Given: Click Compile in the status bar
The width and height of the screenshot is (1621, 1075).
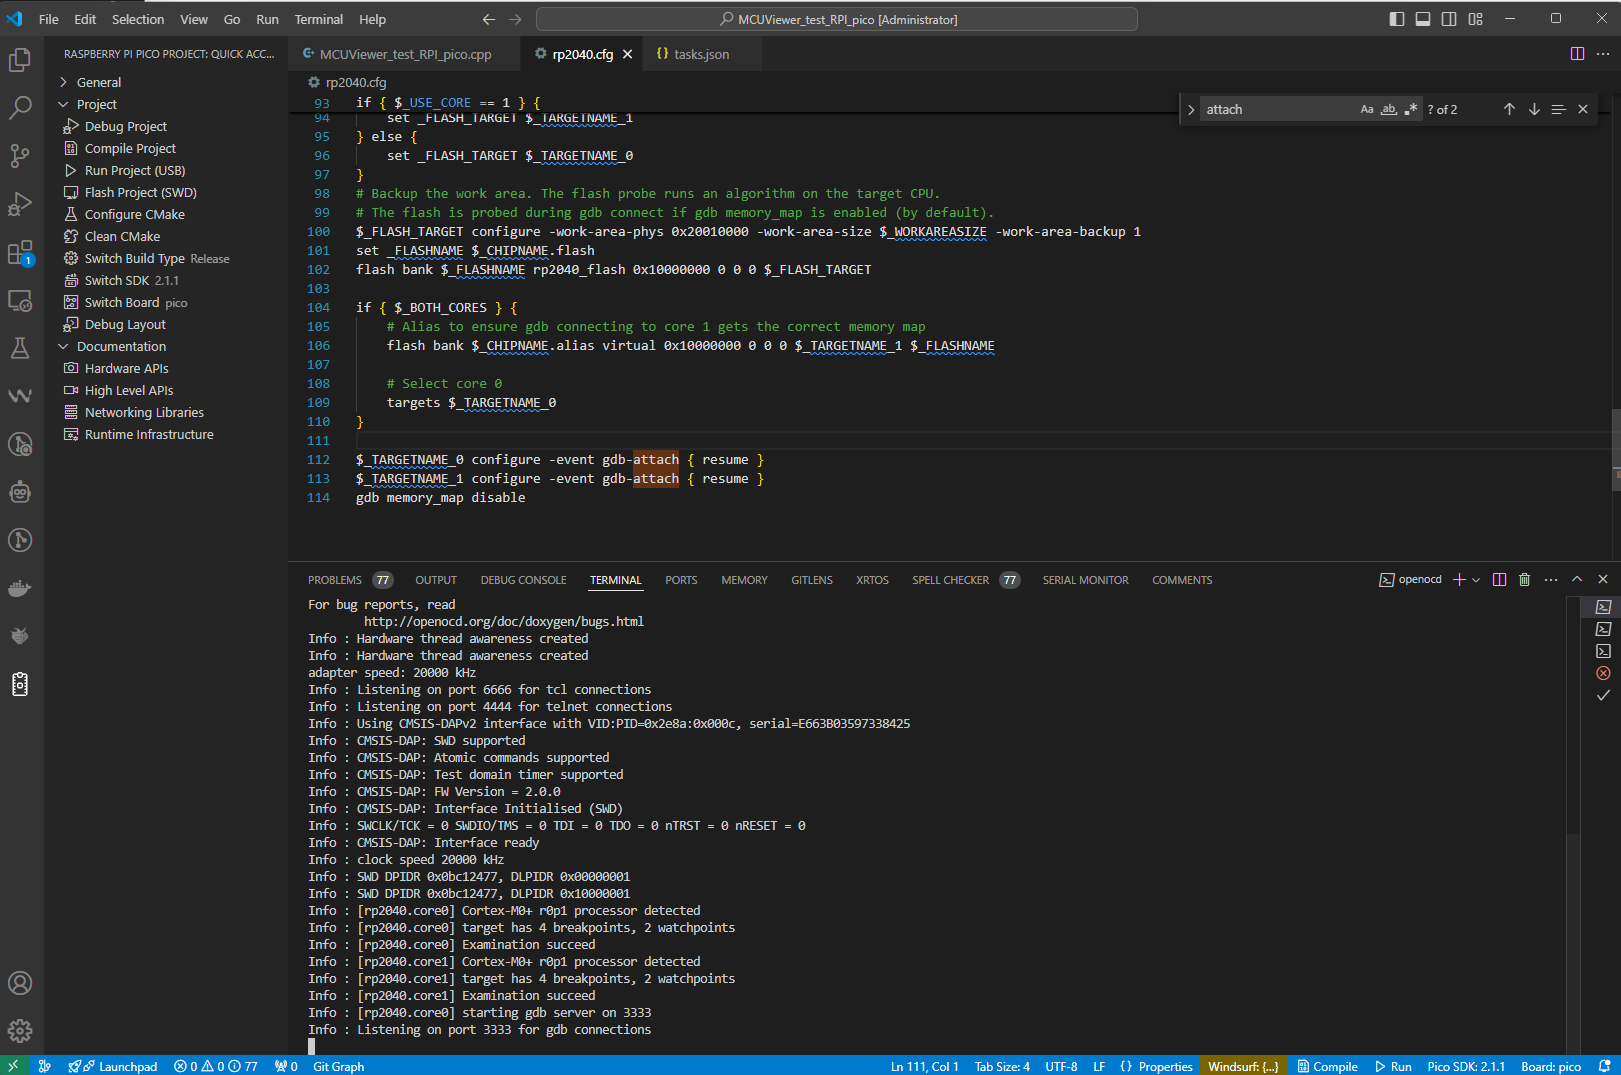Looking at the screenshot, I should pyautogui.click(x=1327, y=1066).
